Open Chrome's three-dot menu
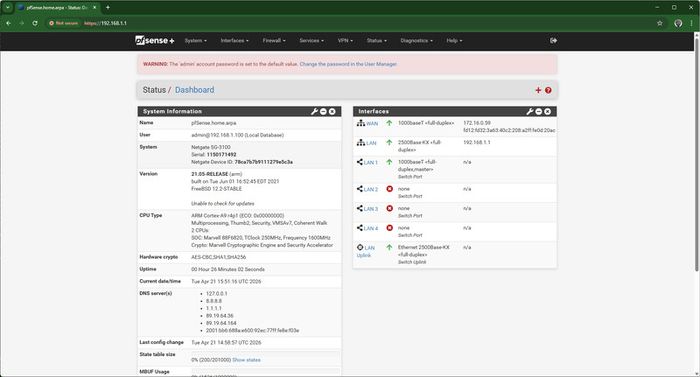This screenshot has height=377, width=700. (x=692, y=23)
